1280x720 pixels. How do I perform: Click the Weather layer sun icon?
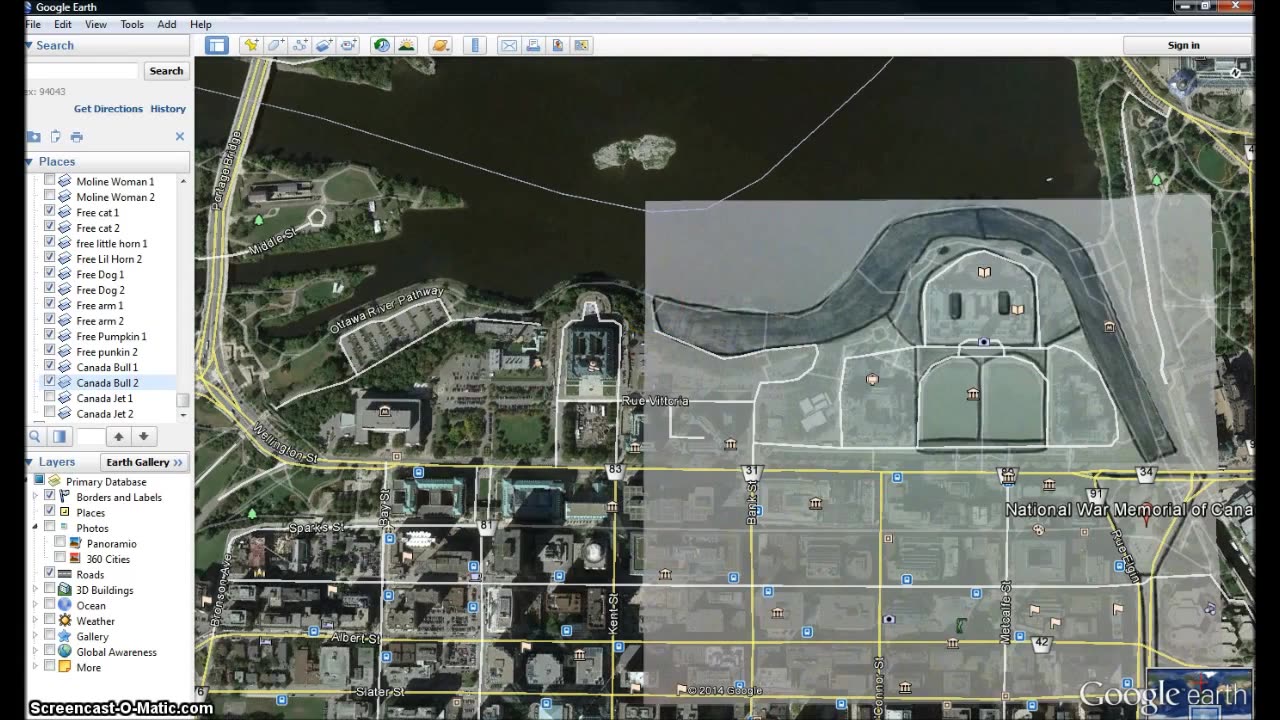pos(65,621)
